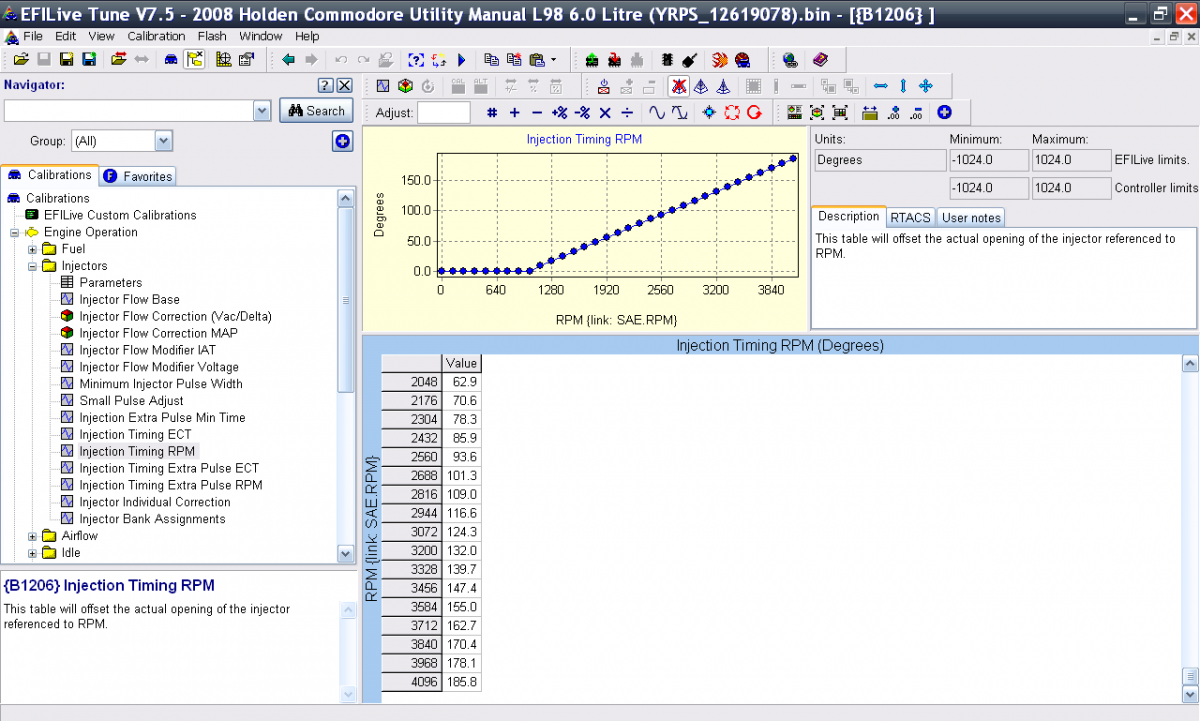The width and height of the screenshot is (1200, 721).
Task: Click the blue play triangle icon
Action: pos(462,59)
